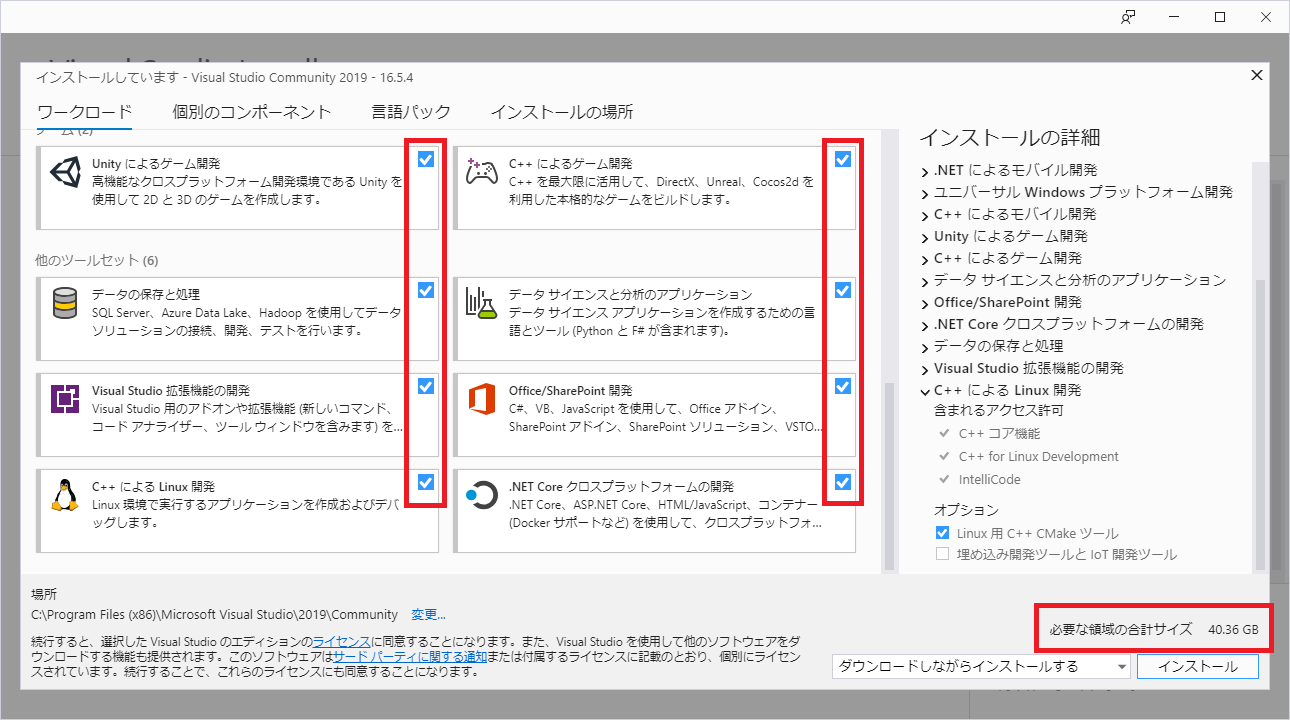Click the 含まれるアクセス許可 label

pyautogui.click(x=998, y=411)
